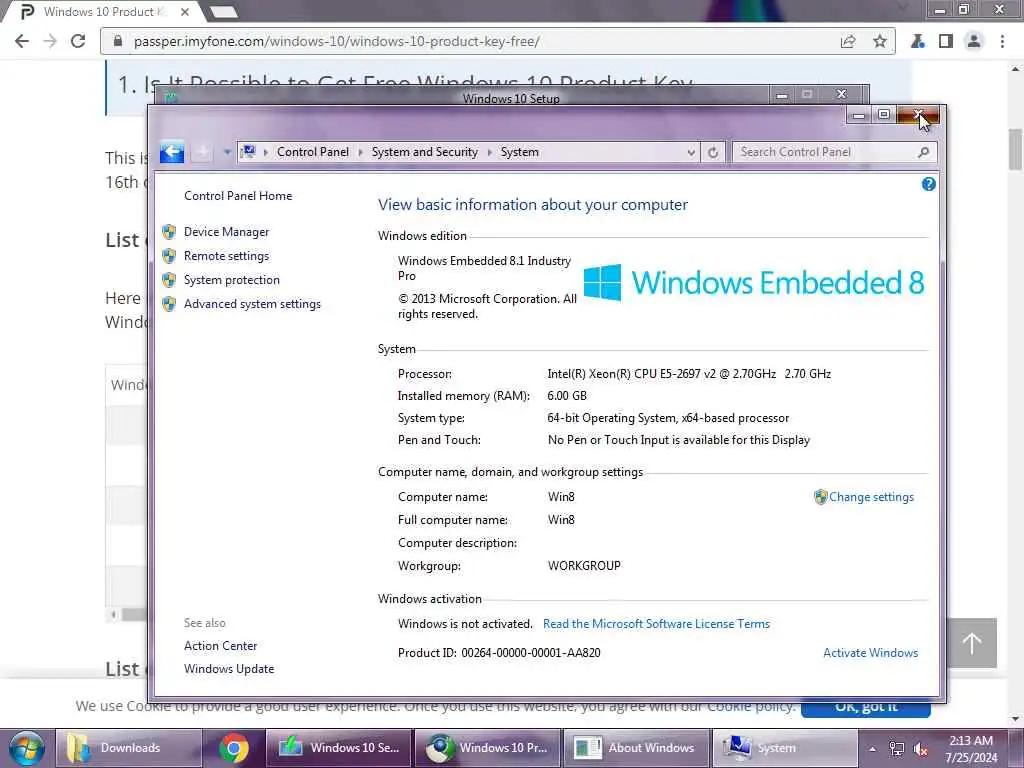Open Device Manager link
This screenshot has height=768, width=1024.
coord(227,232)
